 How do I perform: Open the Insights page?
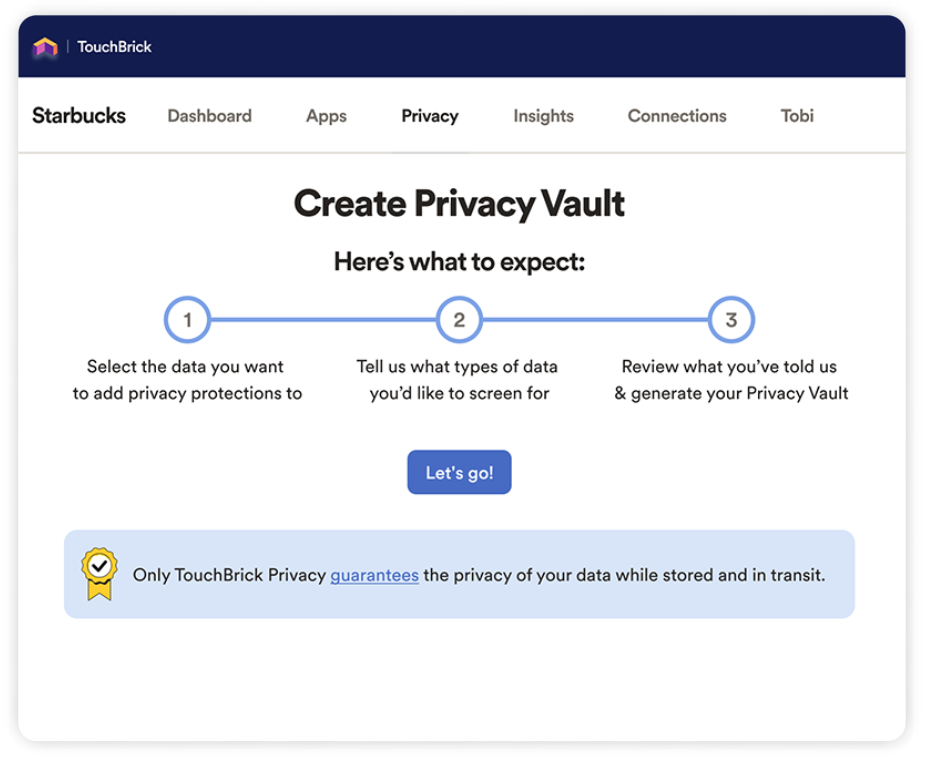coord(543,116)
